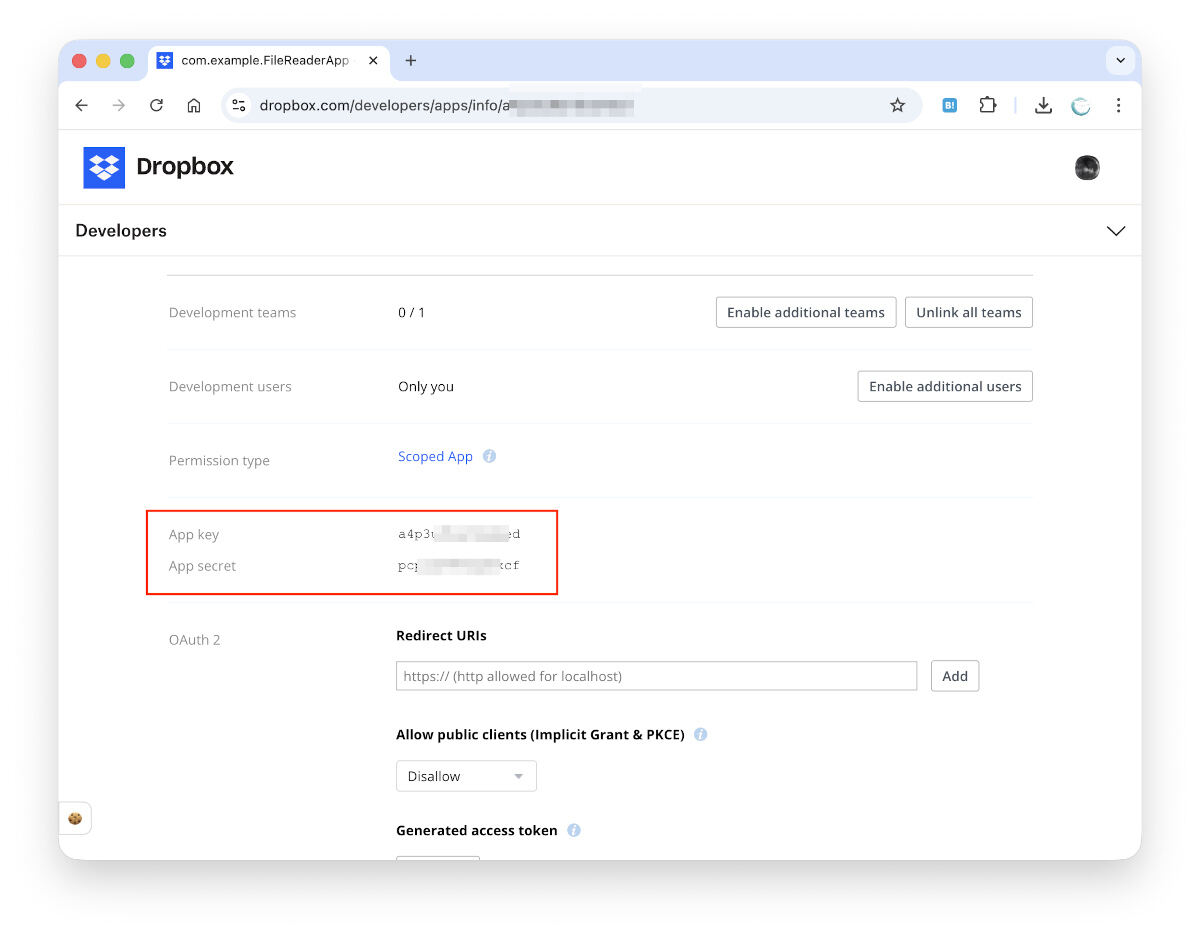This screenshot has width=1200, height=937.
Task: Click the 'Permission type' label
Action: pos(219,461)
